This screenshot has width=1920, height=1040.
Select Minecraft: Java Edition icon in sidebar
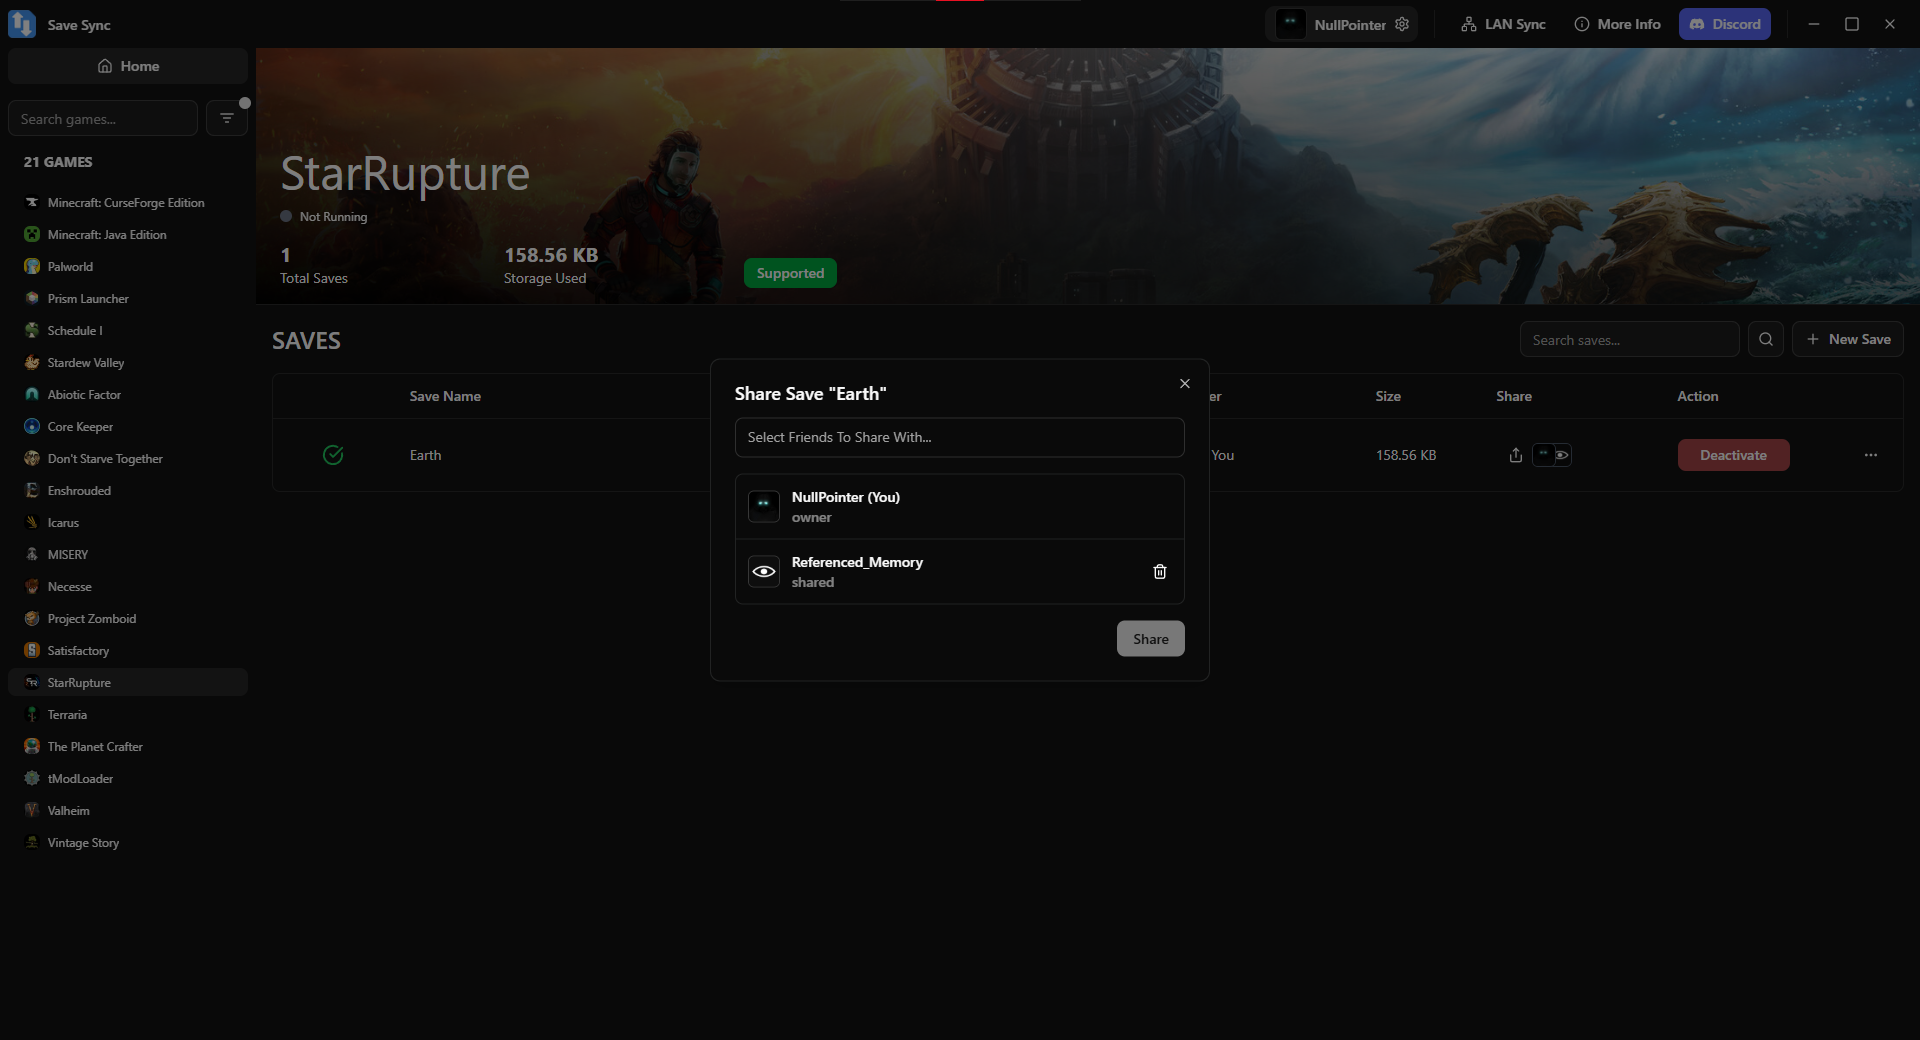pos(32,235)
